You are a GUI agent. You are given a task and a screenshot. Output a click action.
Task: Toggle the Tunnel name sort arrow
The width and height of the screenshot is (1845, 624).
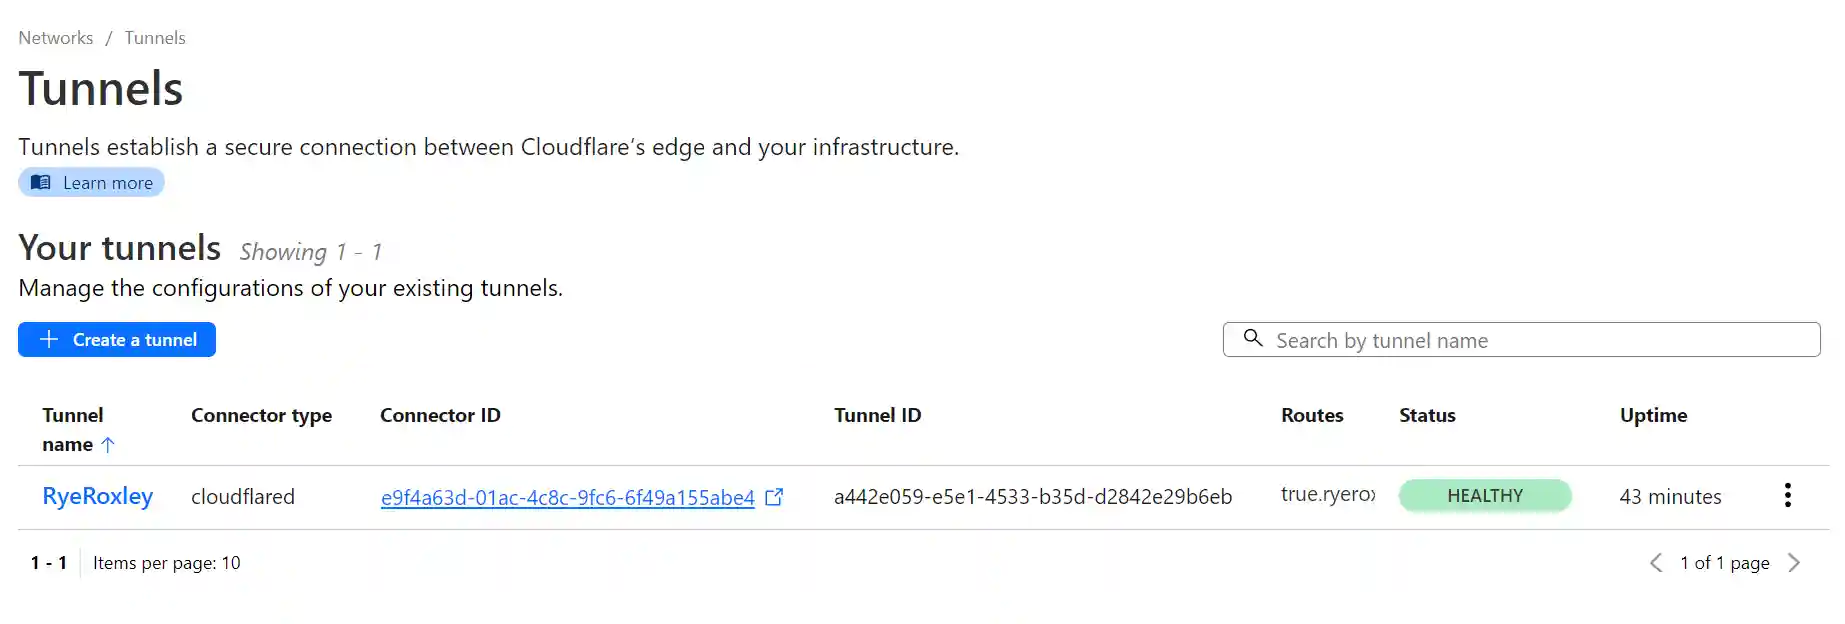(x=109, y=445)
